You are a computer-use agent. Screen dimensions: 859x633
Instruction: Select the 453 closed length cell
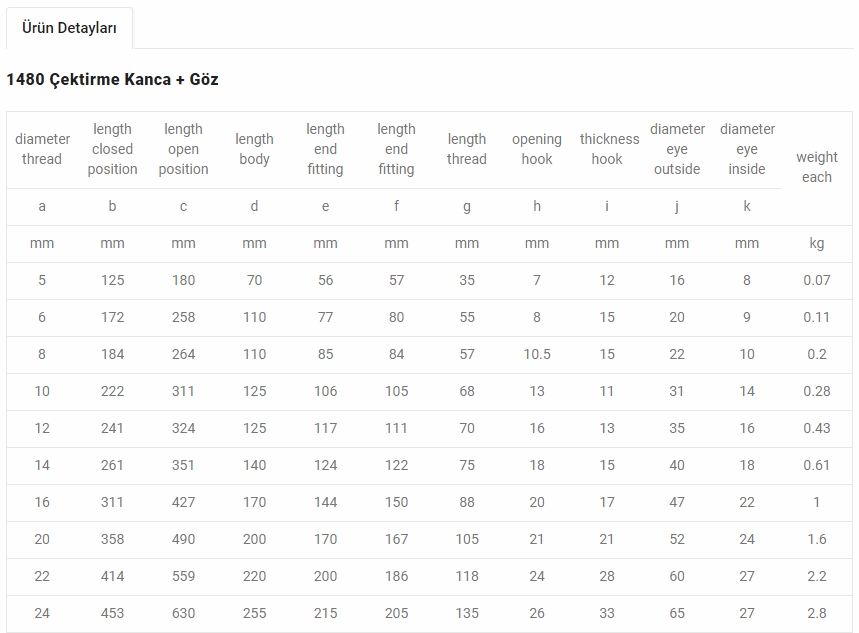(112, 613)
